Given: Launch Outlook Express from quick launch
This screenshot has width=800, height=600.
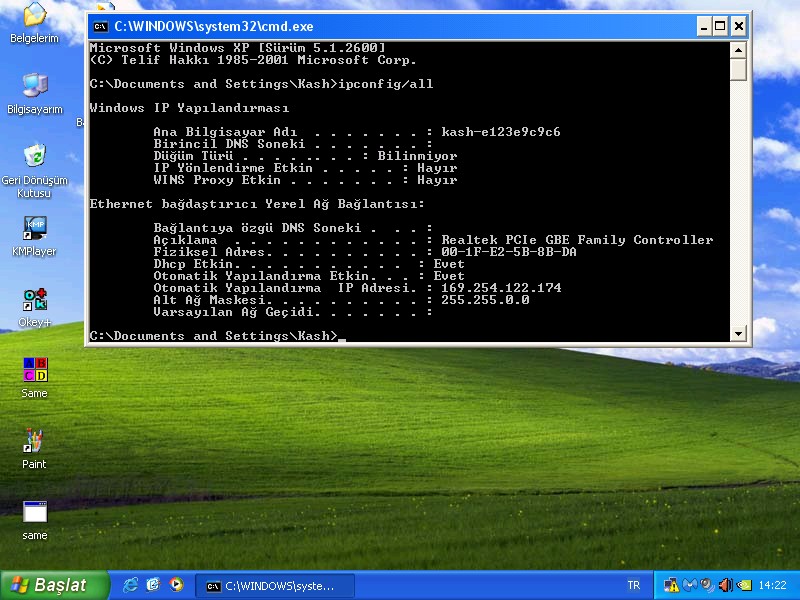Looking at the screenshot, I should click(x=153, y=585).
